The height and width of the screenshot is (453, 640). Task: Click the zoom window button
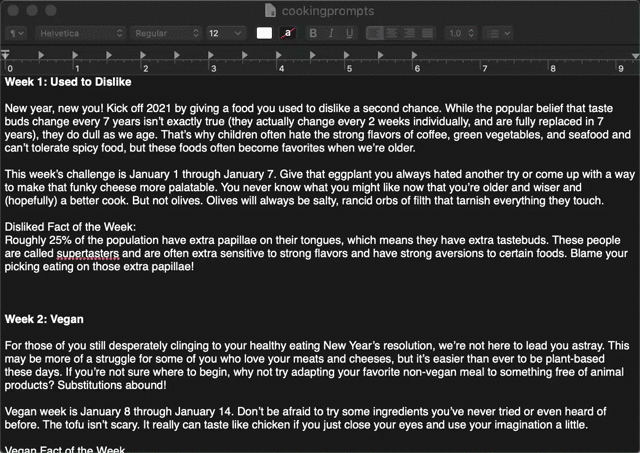[51, 10]
